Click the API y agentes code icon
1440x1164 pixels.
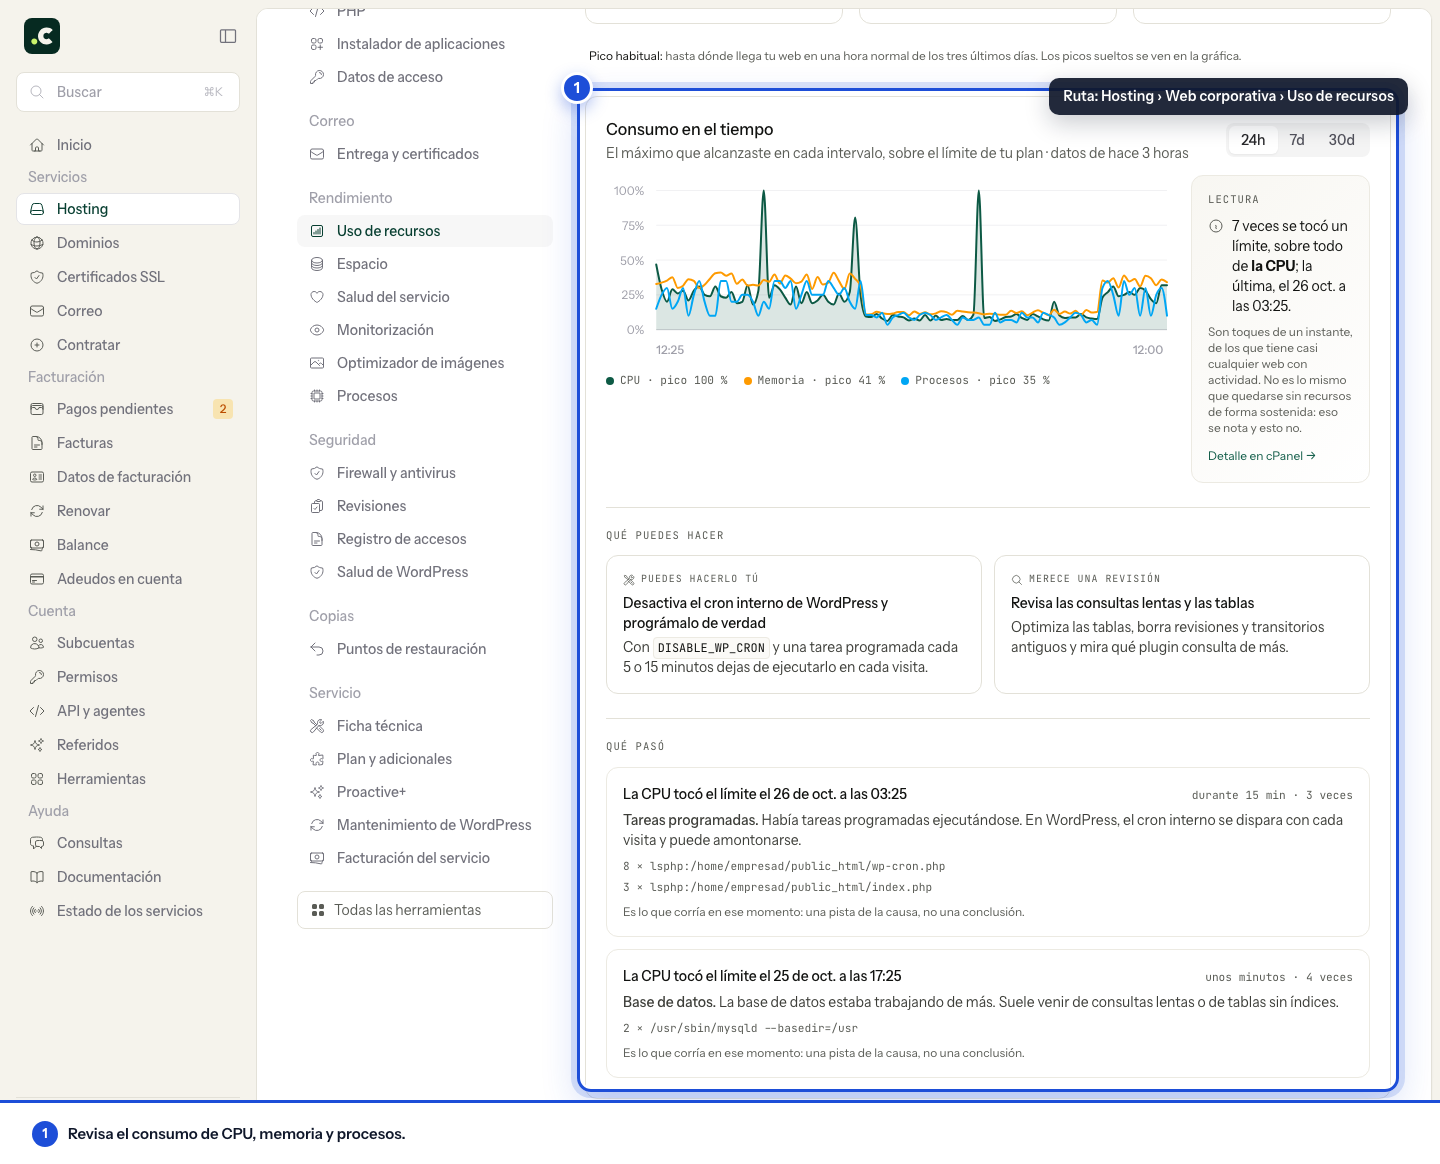pos(37,711)
